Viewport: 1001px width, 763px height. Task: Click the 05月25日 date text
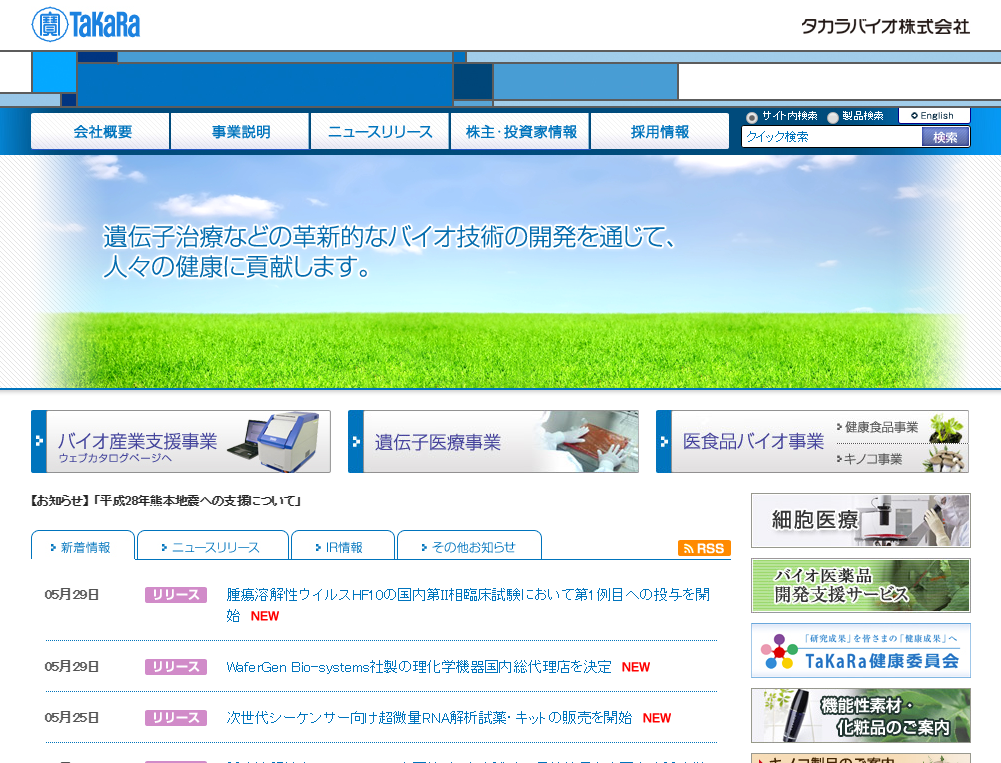(x=72, y=718)
